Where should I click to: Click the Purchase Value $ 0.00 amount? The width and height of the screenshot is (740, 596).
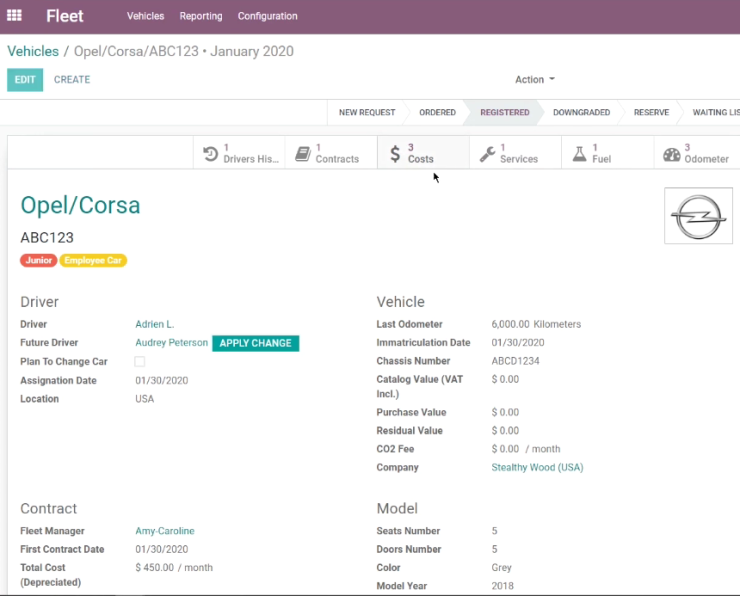[505, 412]
